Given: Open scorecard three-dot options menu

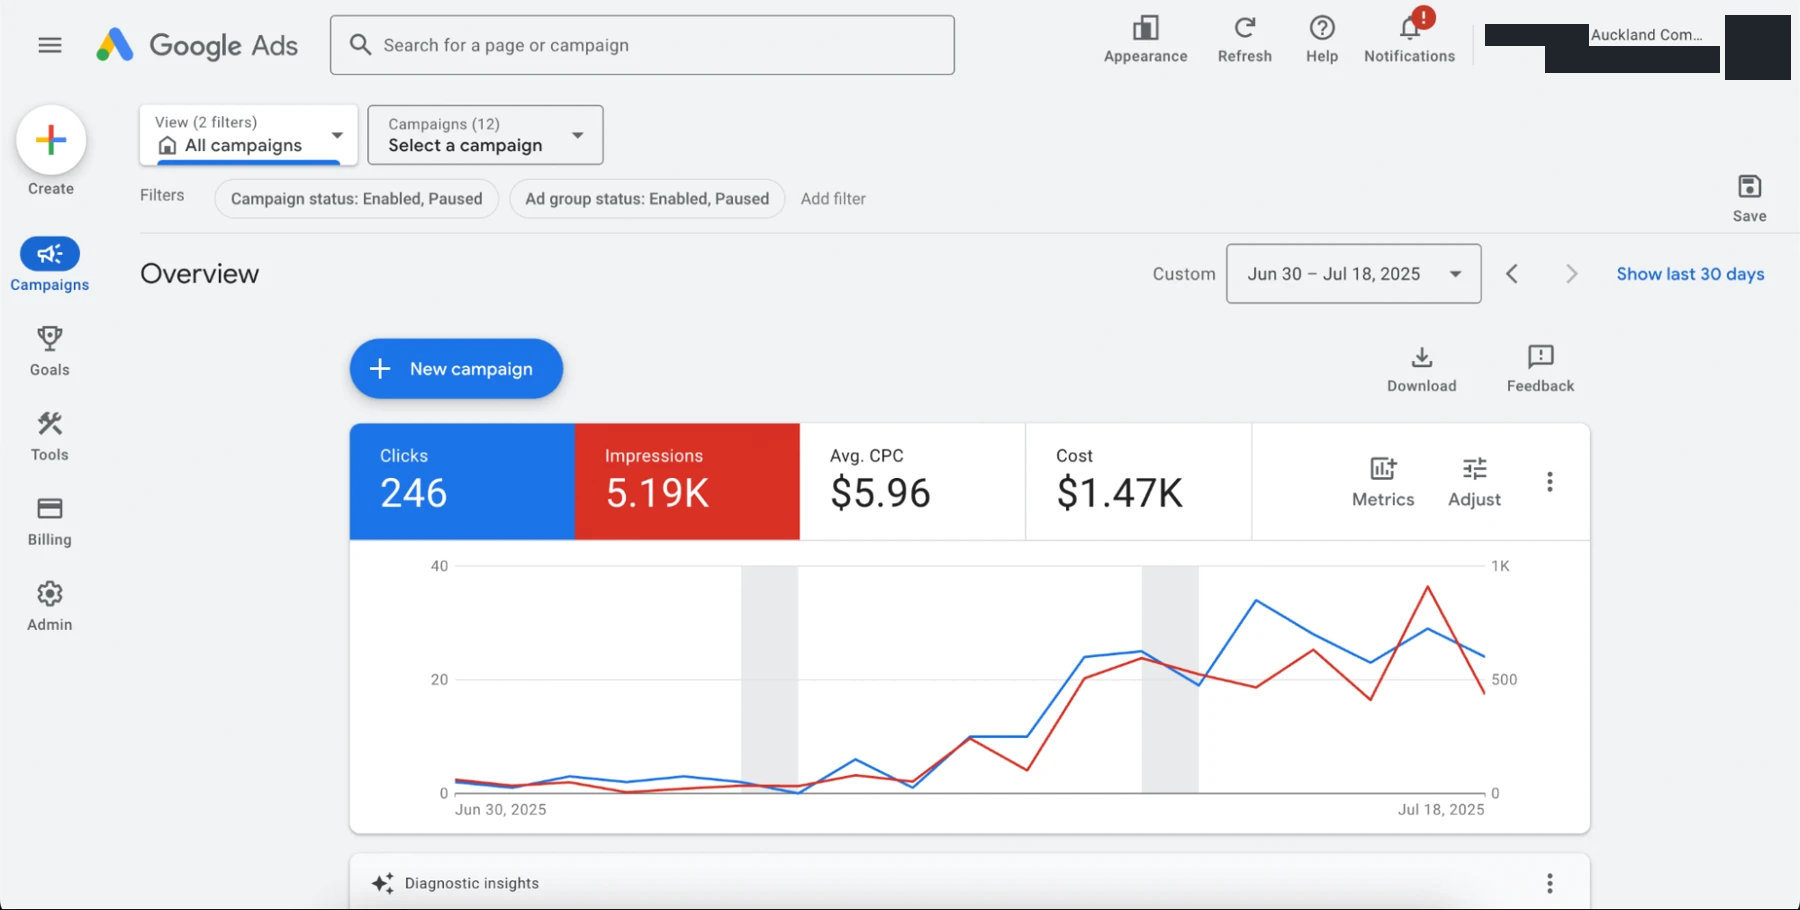Looking at the screenshot, I should pos(1549,482).
